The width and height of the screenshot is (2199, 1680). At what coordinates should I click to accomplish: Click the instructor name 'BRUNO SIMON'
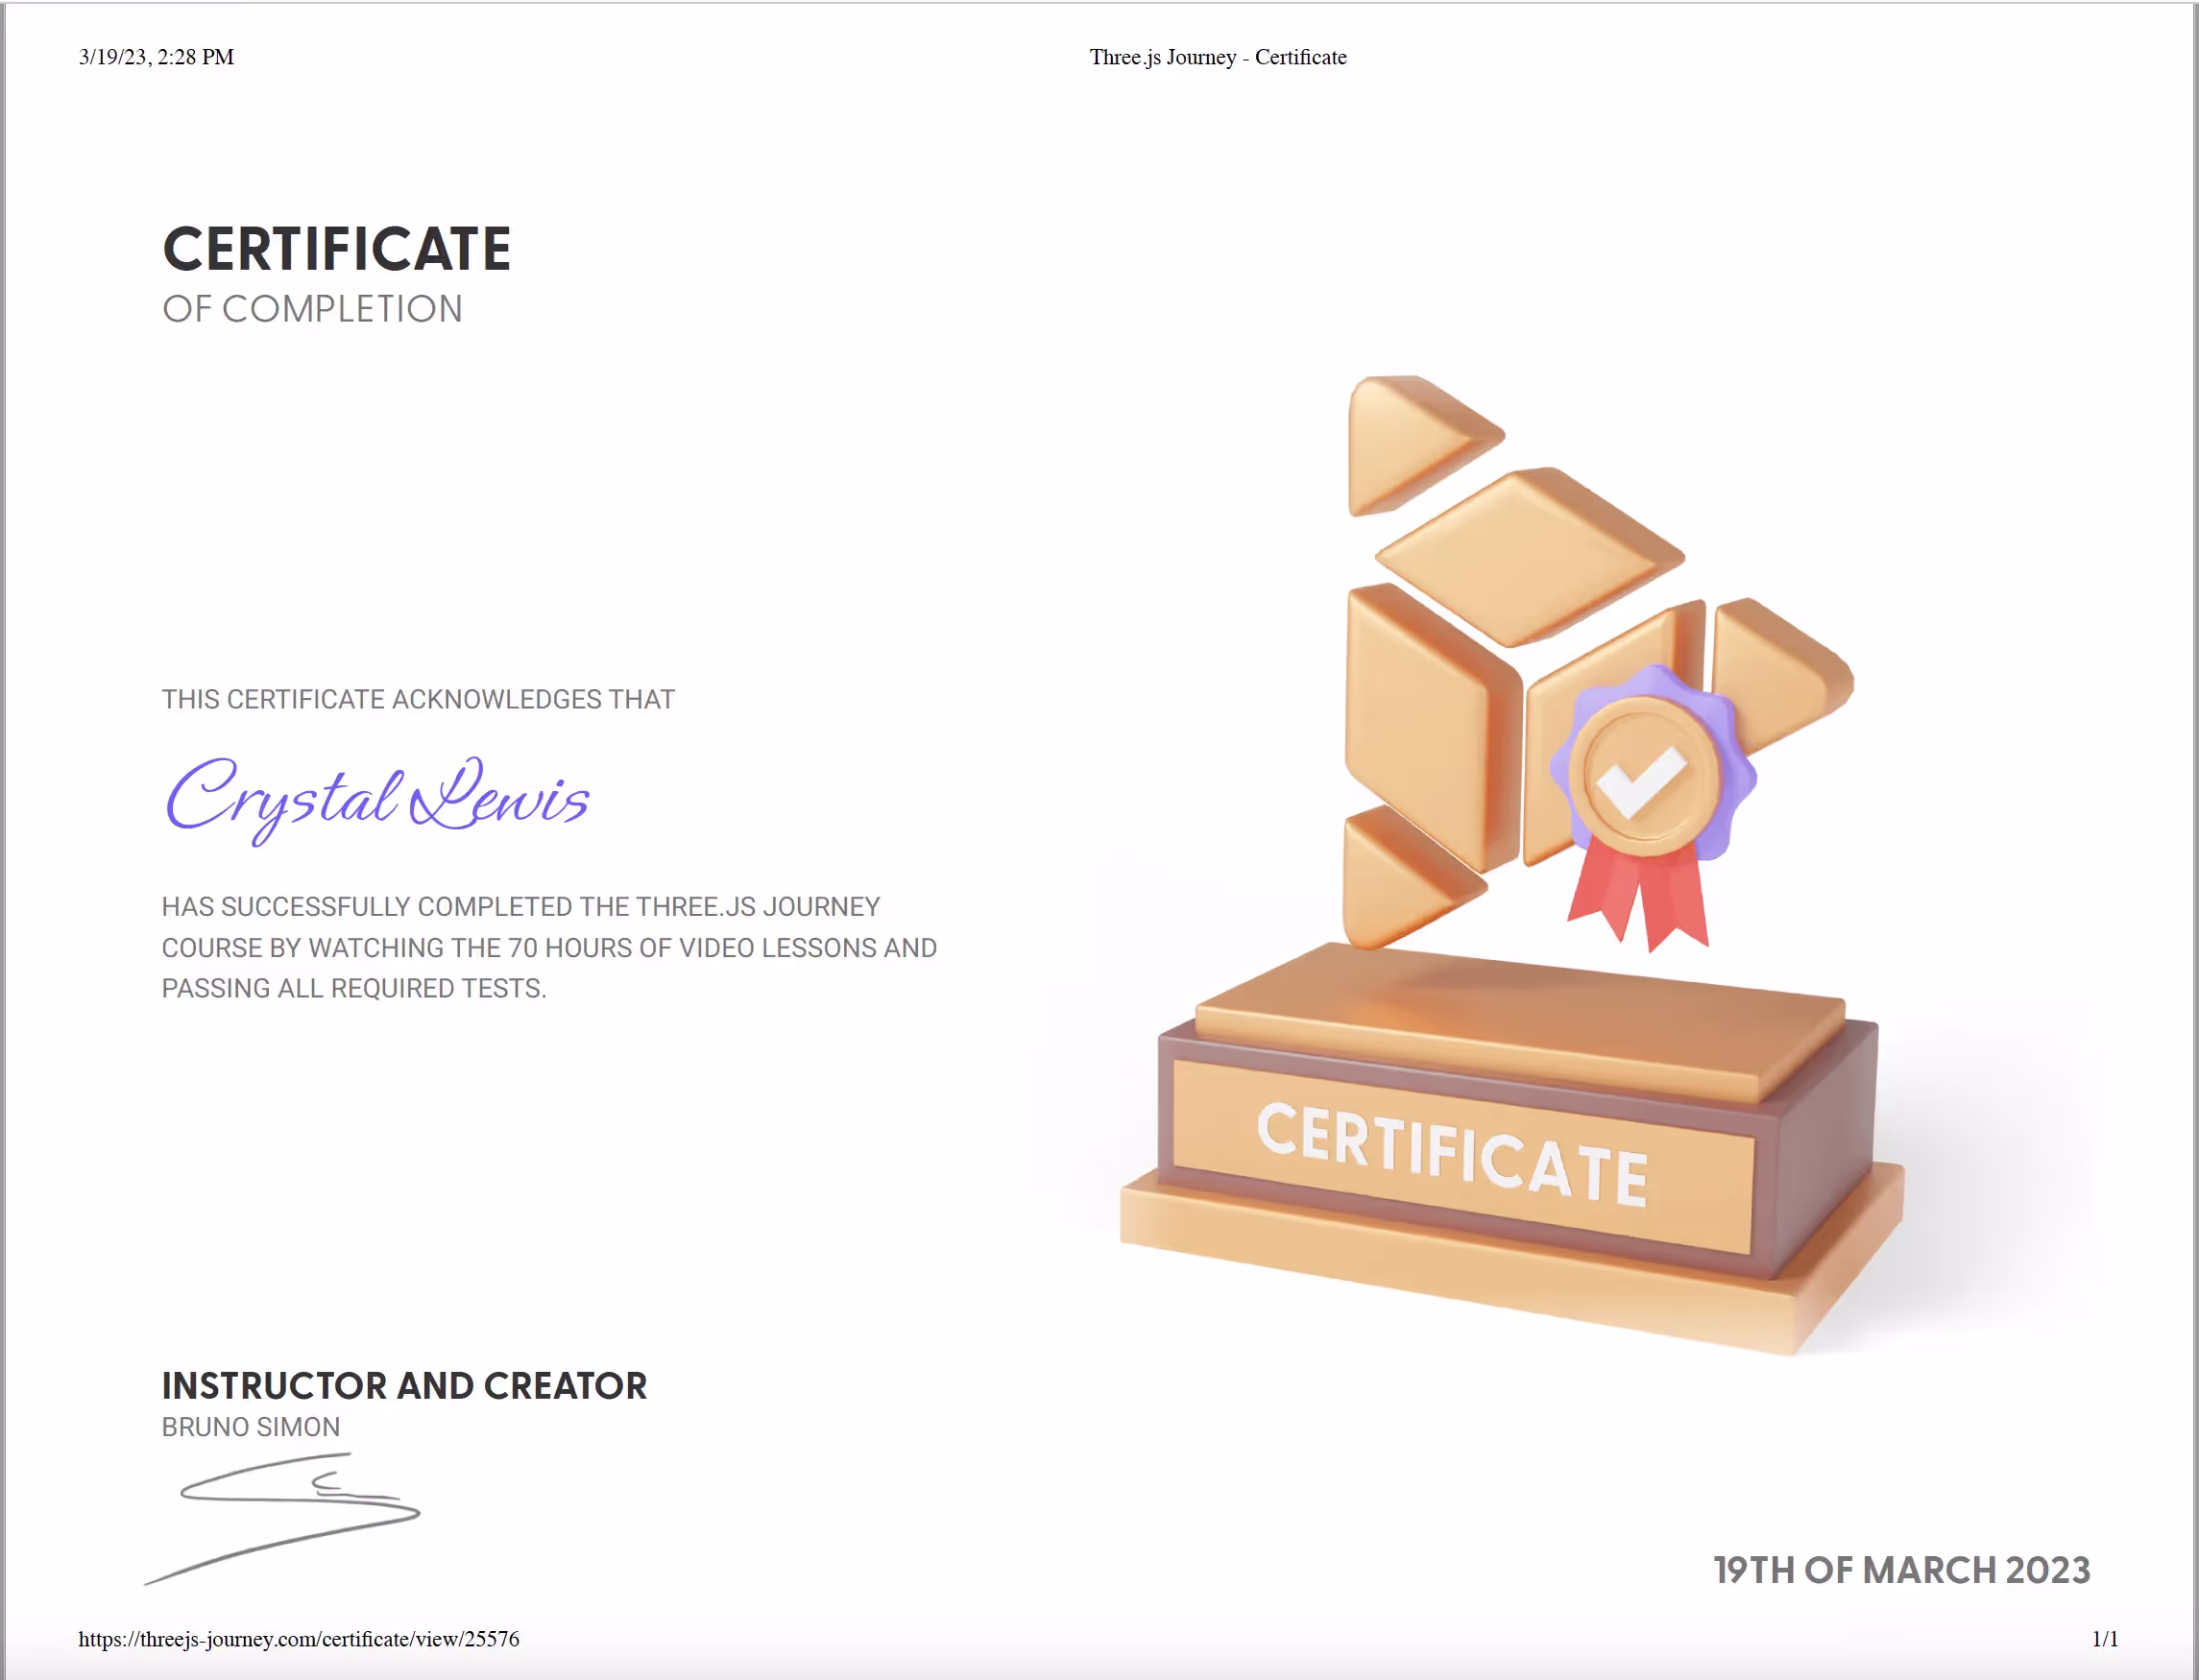(251, 1427)
